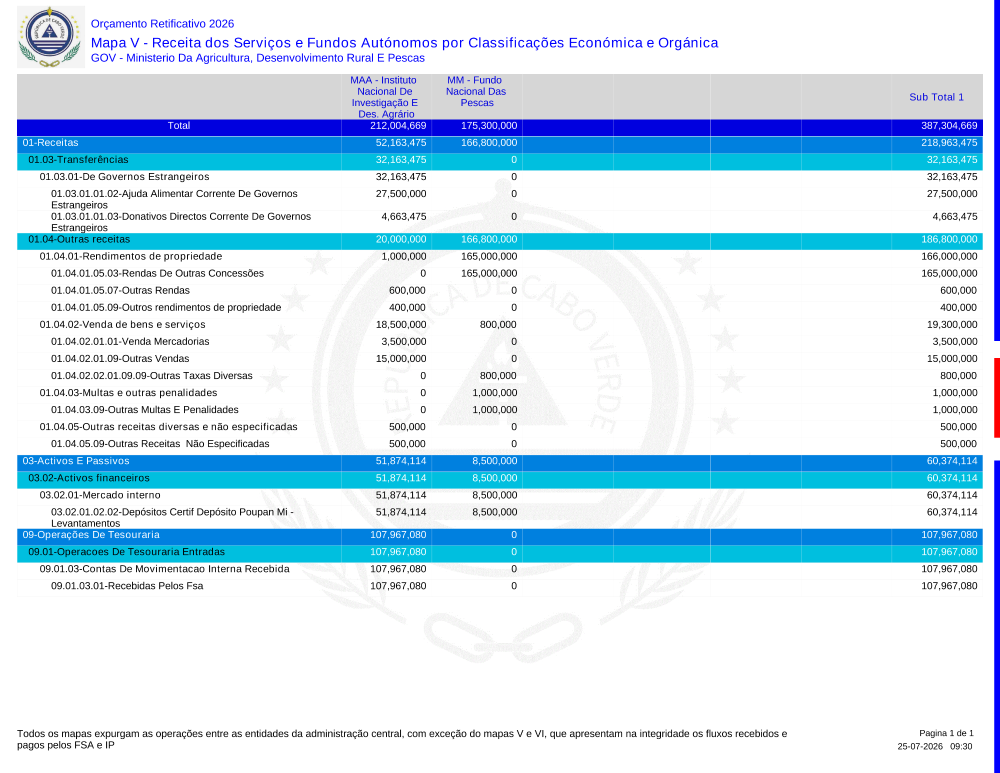Screen dimensions: 1000x773
Task: Click the footnote starting 'Todos os mapas expurgam'
Action: tap(402, 739)
